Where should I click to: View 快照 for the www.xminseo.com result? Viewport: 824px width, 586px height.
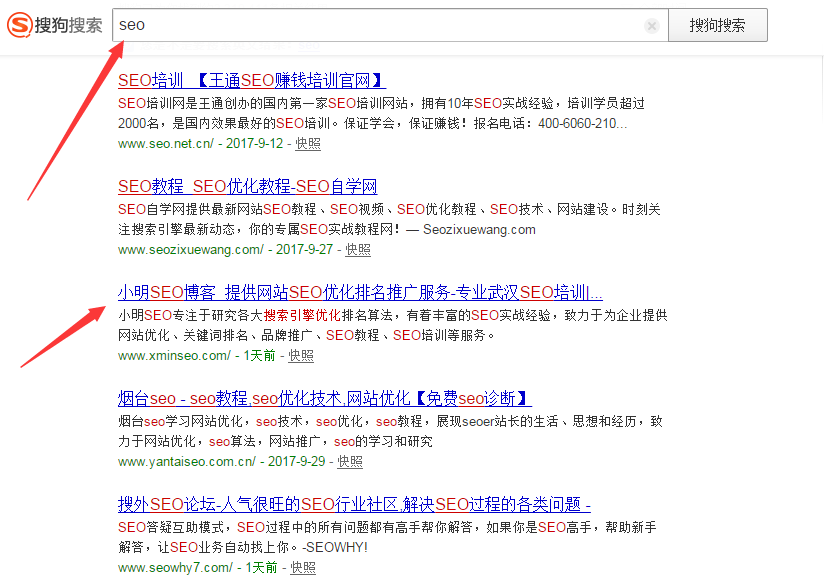(301, 356)
